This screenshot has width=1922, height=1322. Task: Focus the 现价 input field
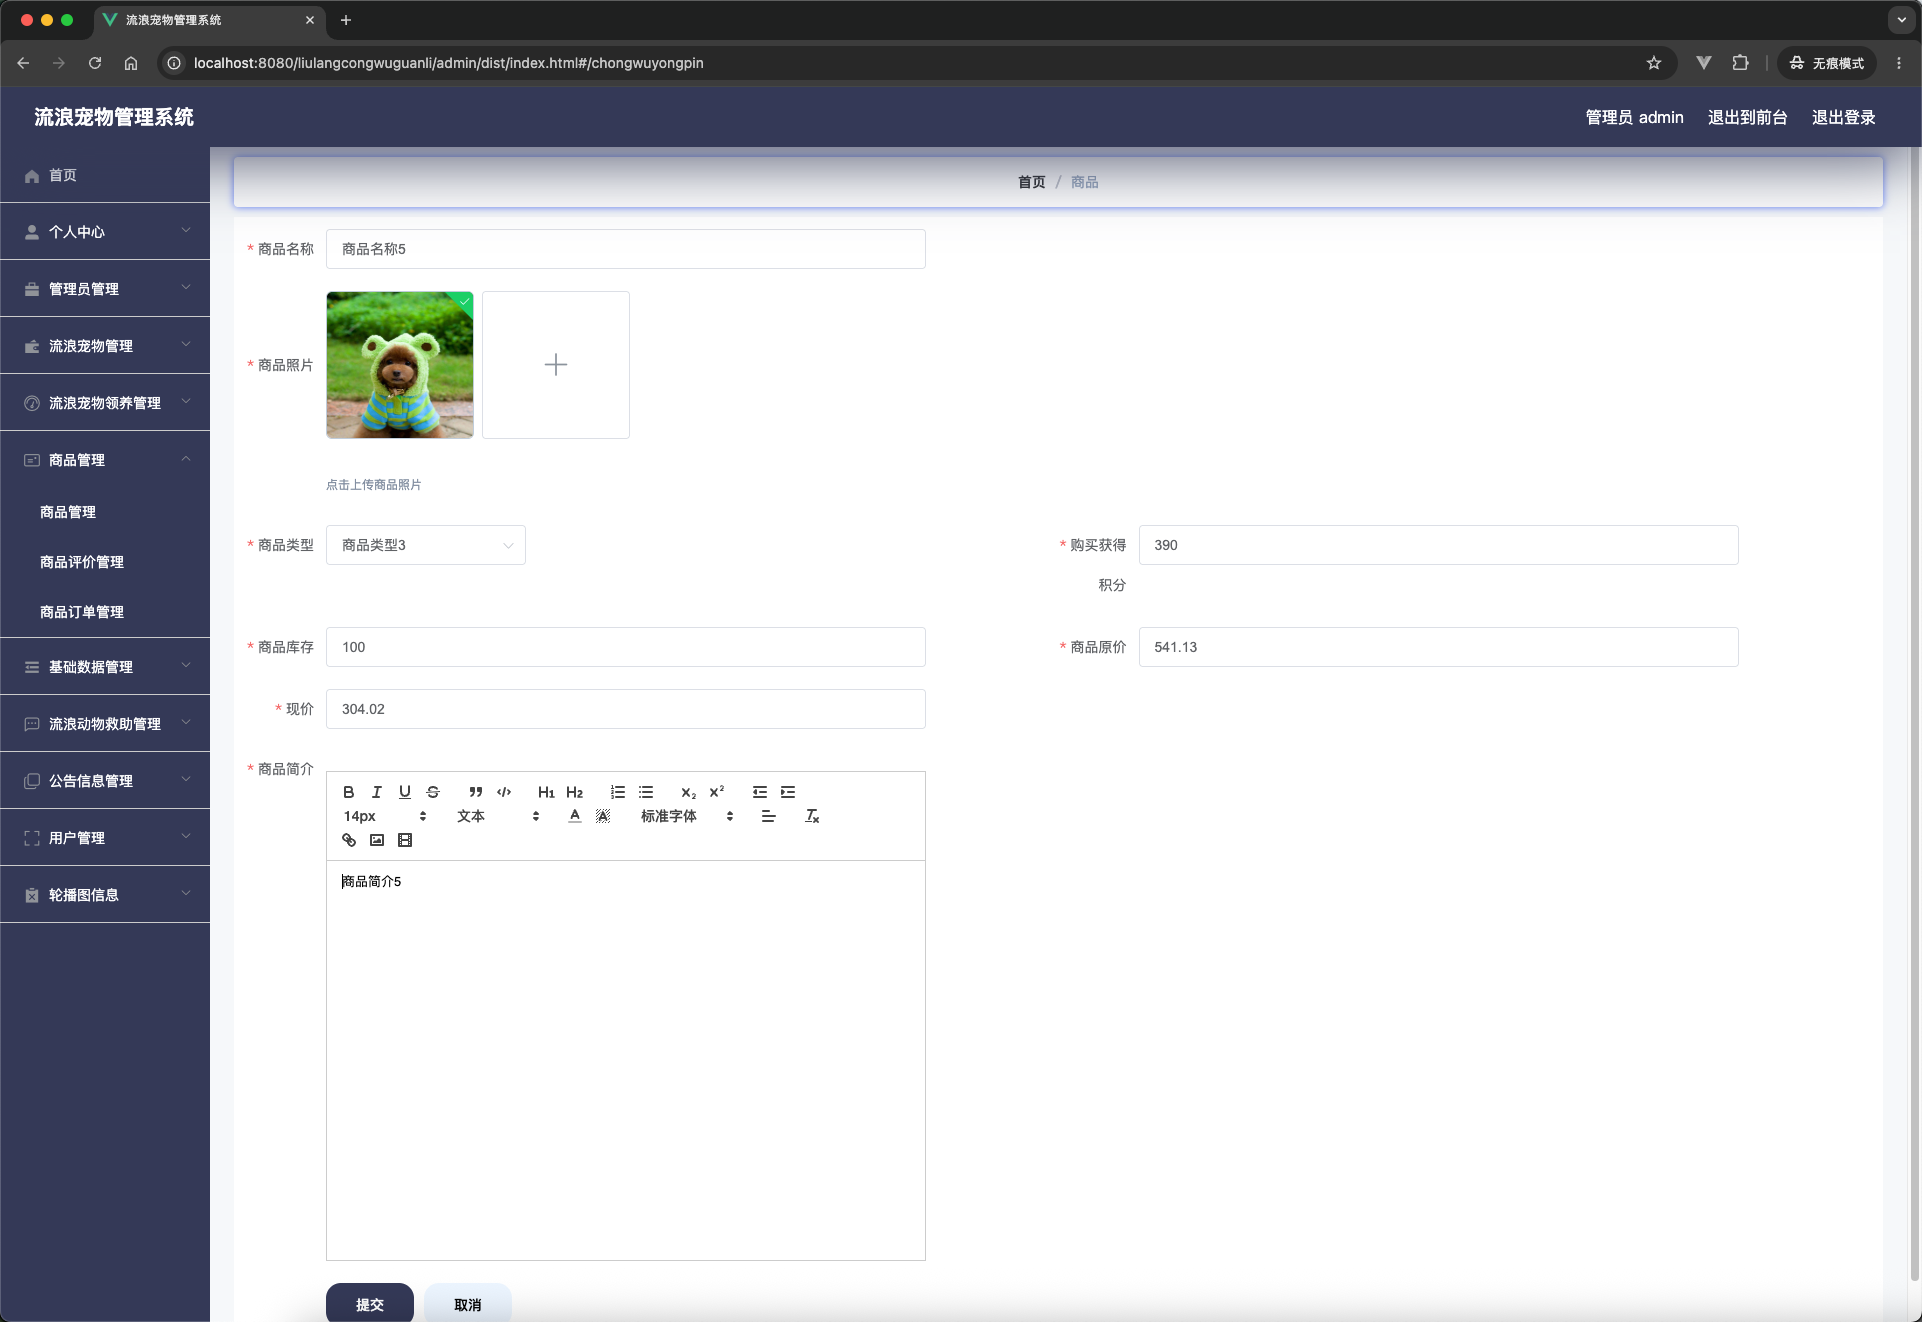tap(626, 709)
